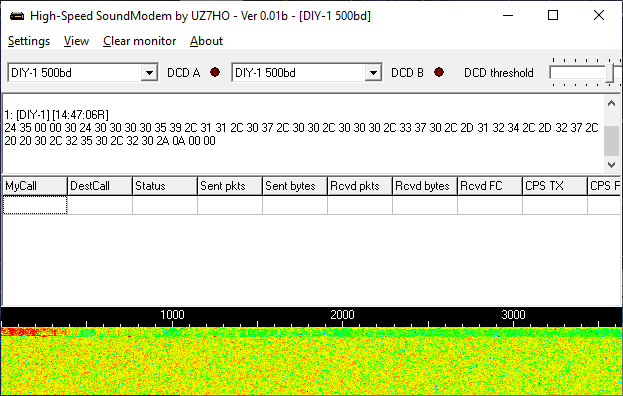Click the monitor scrollbar down arrow
The image size is (623, 396).
611,164
